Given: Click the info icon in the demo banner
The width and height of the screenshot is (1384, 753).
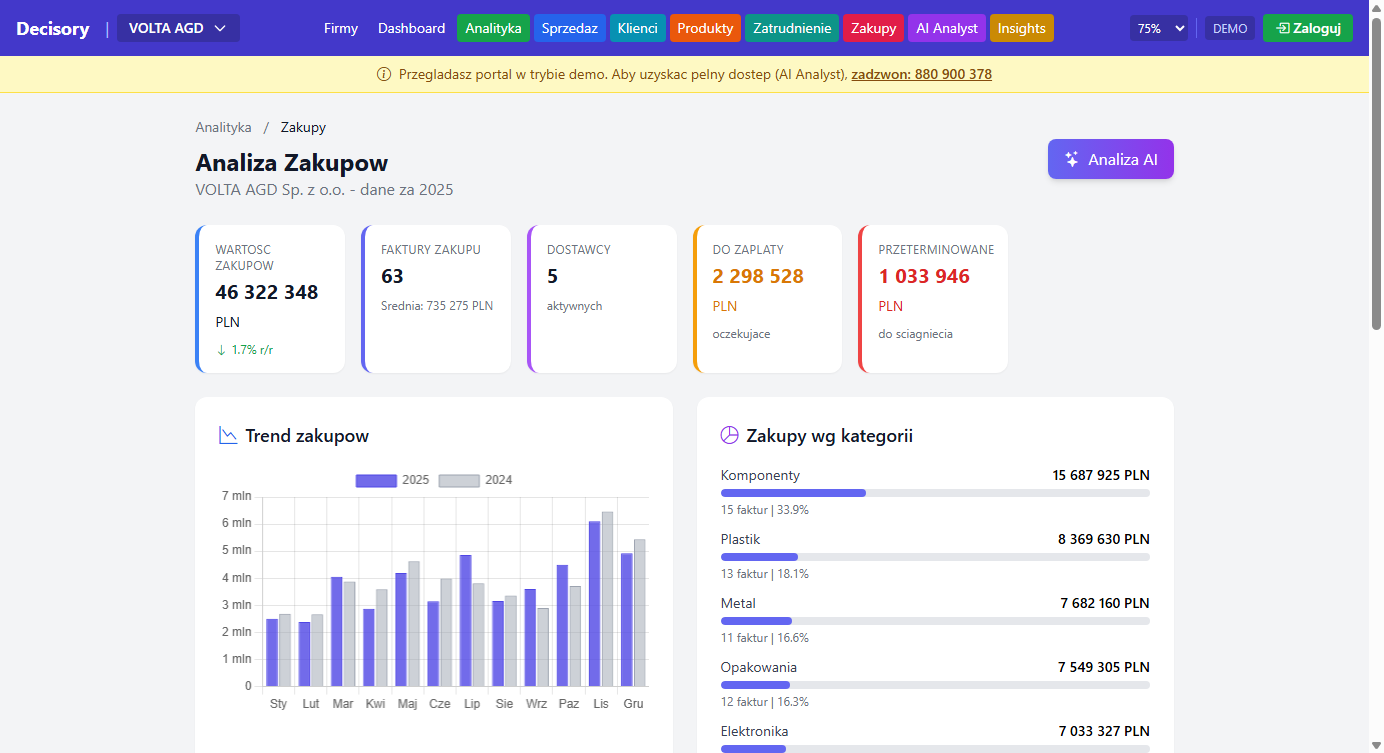Looking at the screenshot, I should click(384, 74).
